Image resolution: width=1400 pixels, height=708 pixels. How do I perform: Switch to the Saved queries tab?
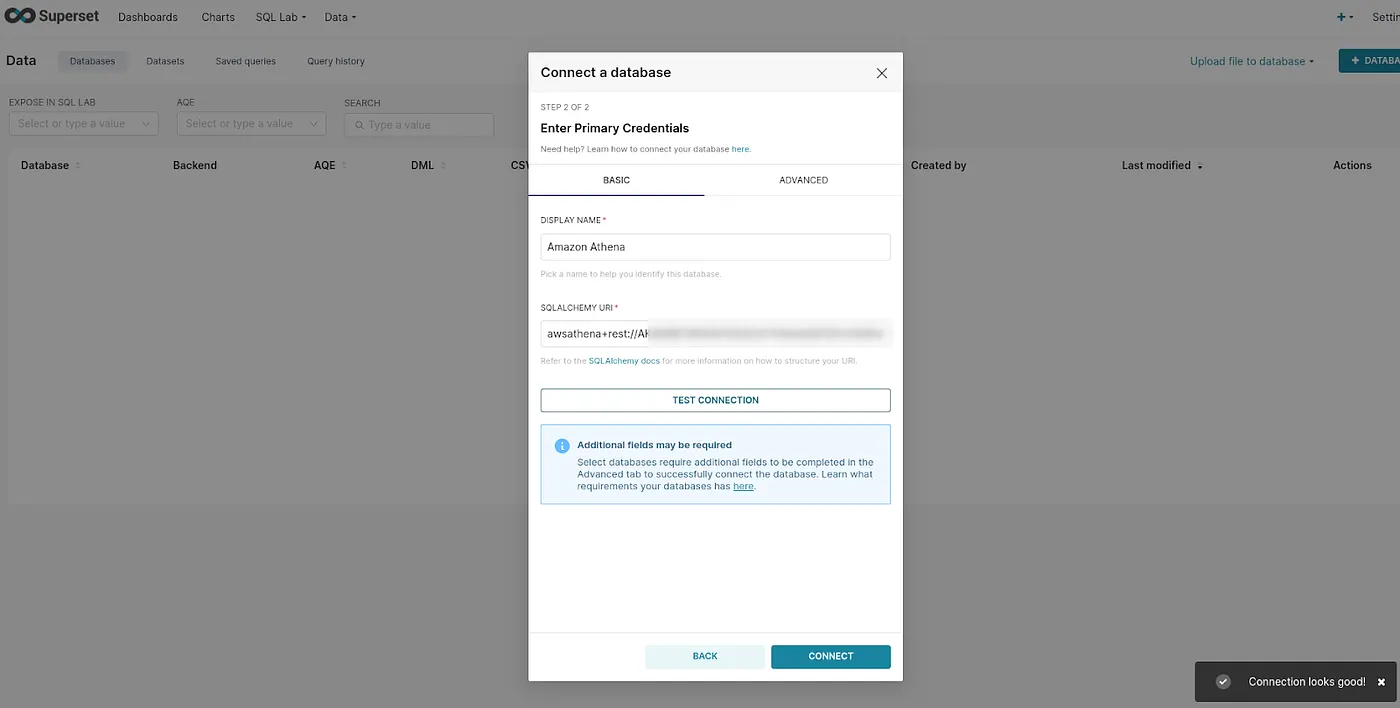245,61
